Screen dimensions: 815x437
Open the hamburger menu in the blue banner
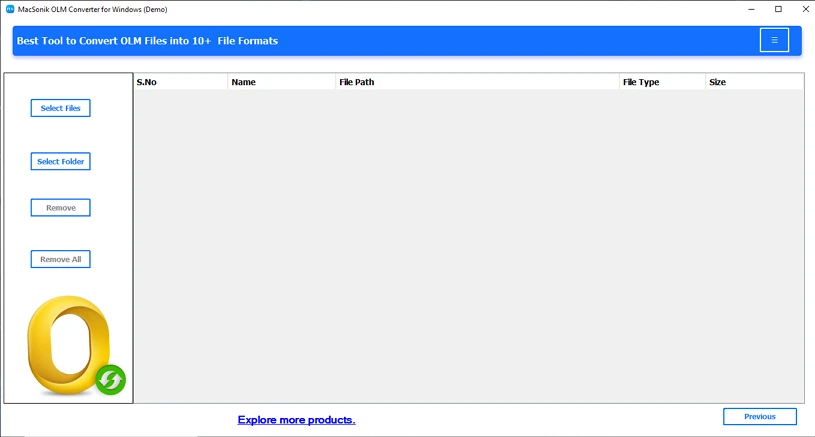tap(774, 40)
